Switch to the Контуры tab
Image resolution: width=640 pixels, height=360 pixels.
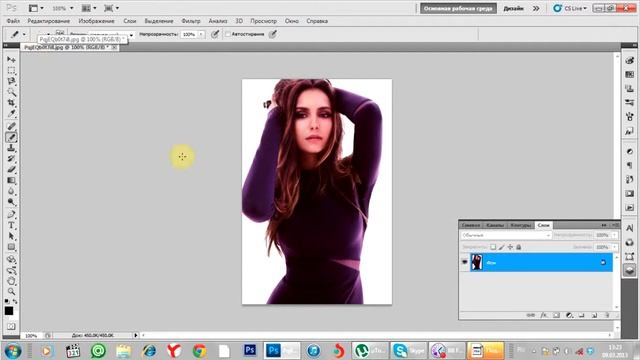pyautogui.click(x=521, y=225)
